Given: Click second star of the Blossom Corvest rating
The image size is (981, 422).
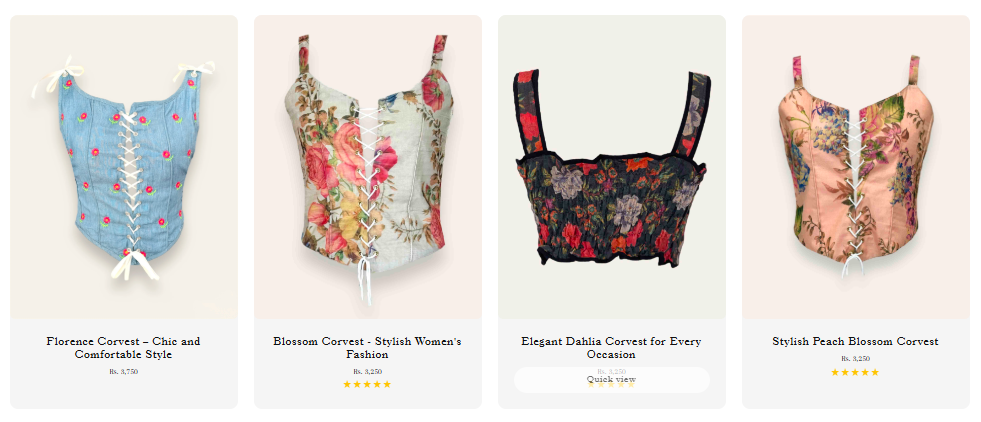Looking at the screenshot, I should pos(357,384).
